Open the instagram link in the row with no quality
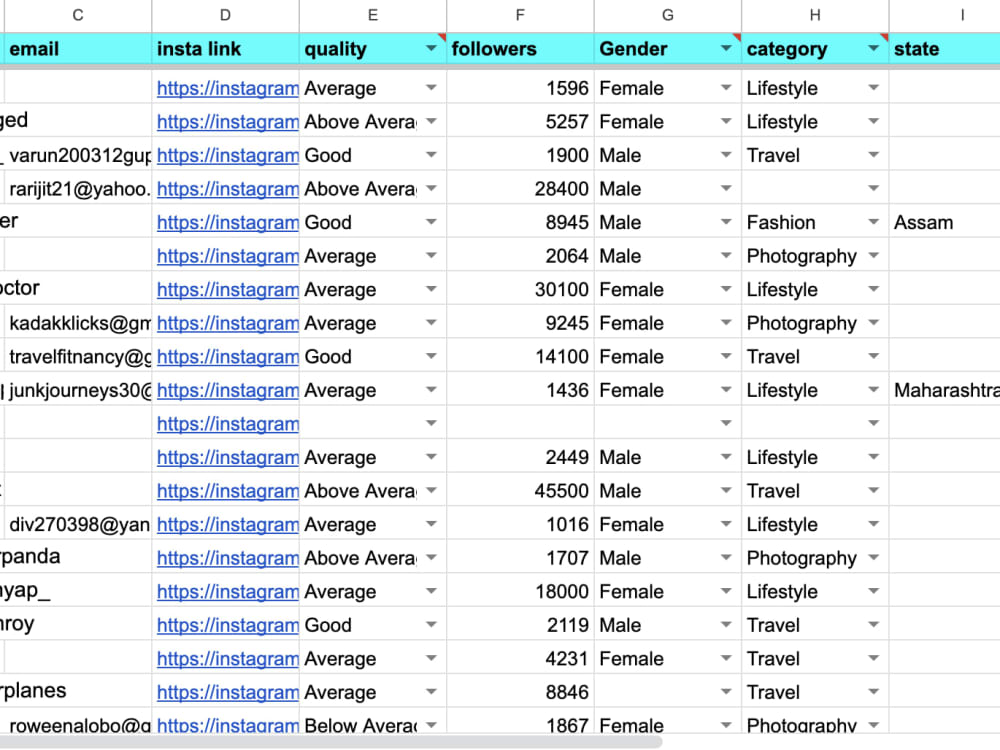 [228, 423]
